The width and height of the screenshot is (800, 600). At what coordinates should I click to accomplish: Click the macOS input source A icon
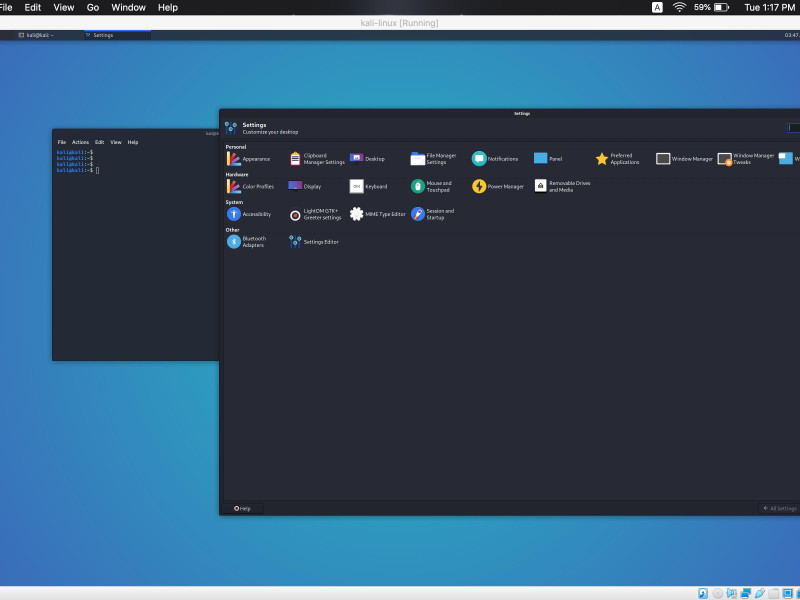tap(657, 7)
